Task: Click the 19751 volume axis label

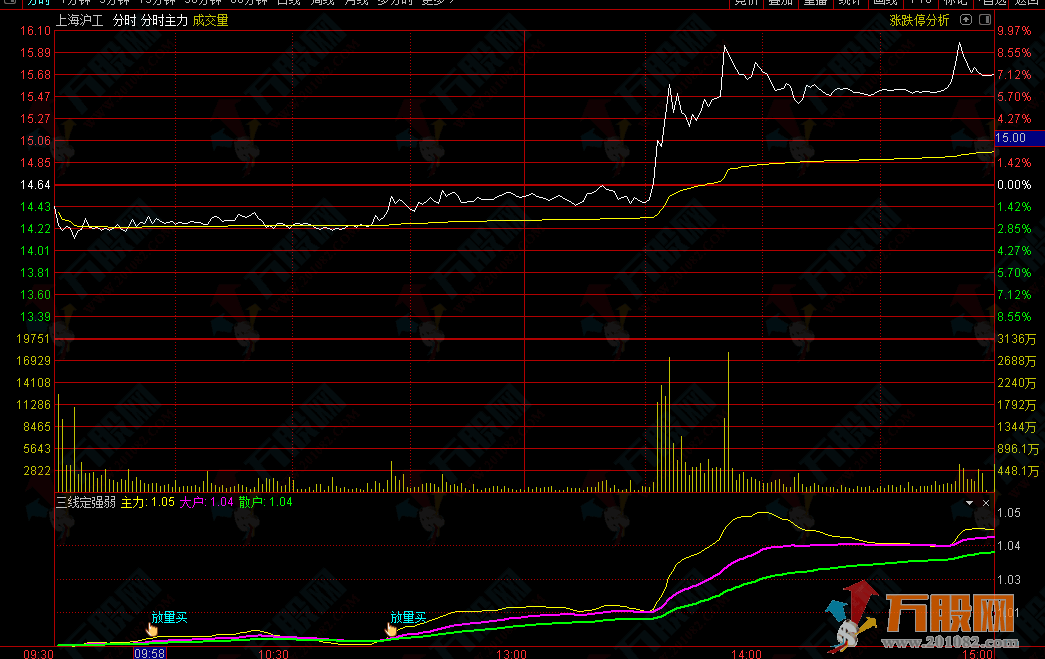Action: [33, 338]
